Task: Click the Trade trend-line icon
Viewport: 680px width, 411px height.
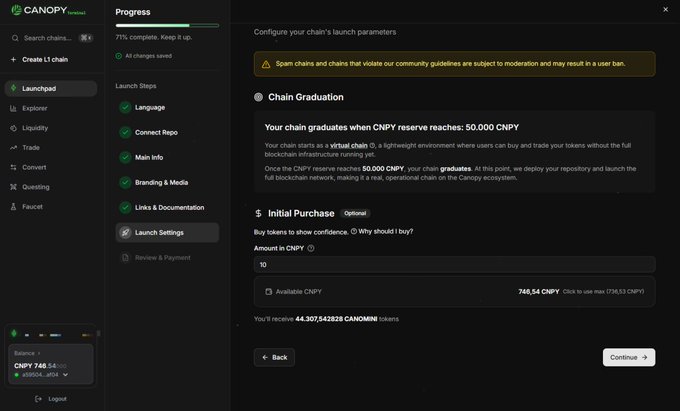Action: point(13,147)
